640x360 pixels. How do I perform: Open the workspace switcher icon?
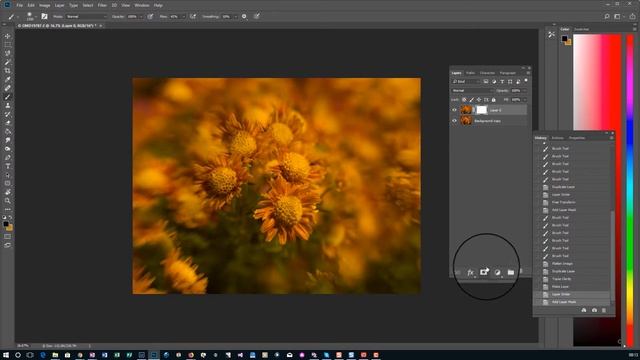click(618, 16)
